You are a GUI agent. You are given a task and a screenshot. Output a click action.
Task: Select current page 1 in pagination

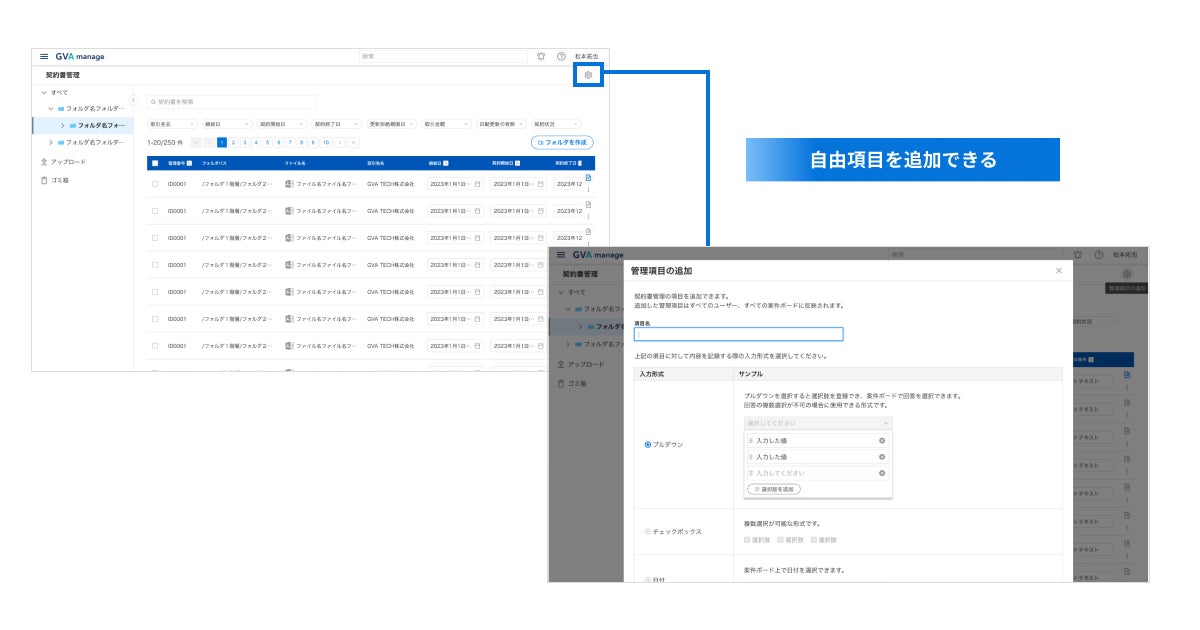pos(222,143)
